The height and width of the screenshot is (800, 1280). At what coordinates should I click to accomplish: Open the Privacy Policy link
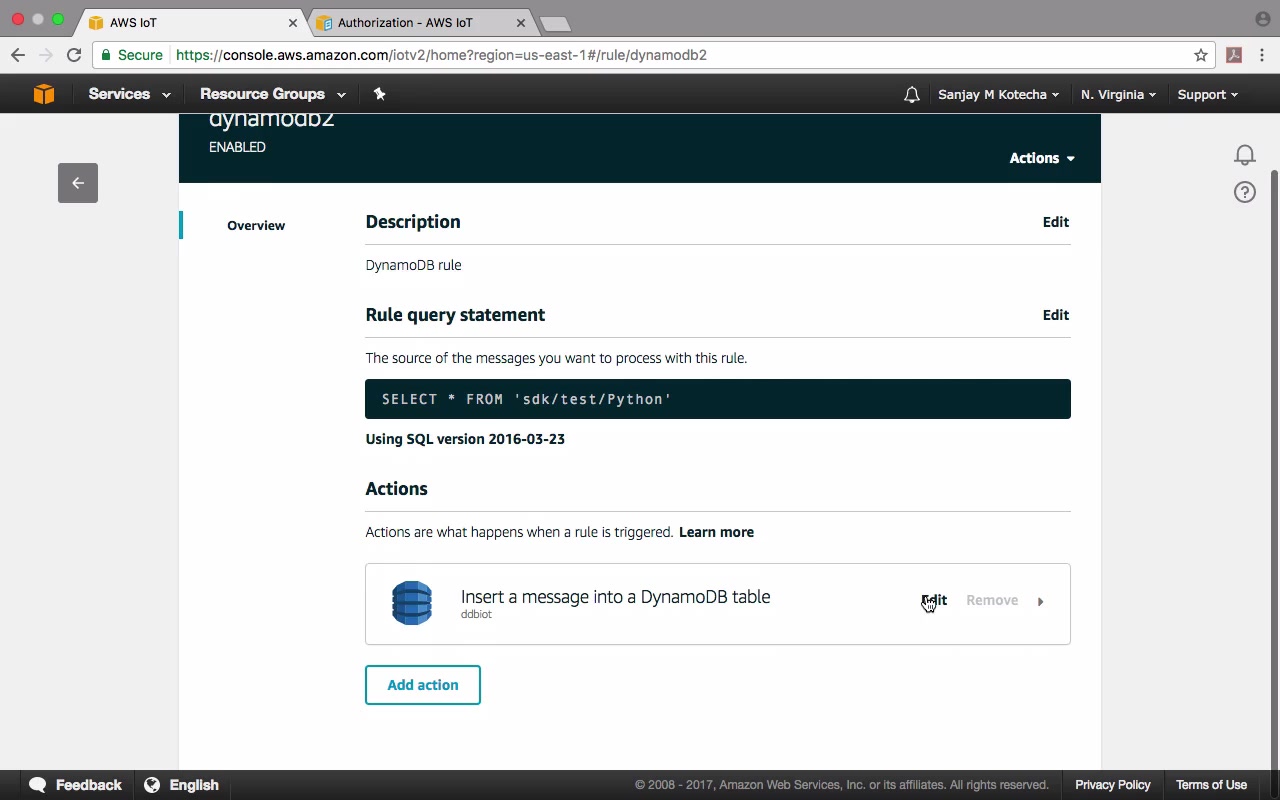click(1113, 785)
